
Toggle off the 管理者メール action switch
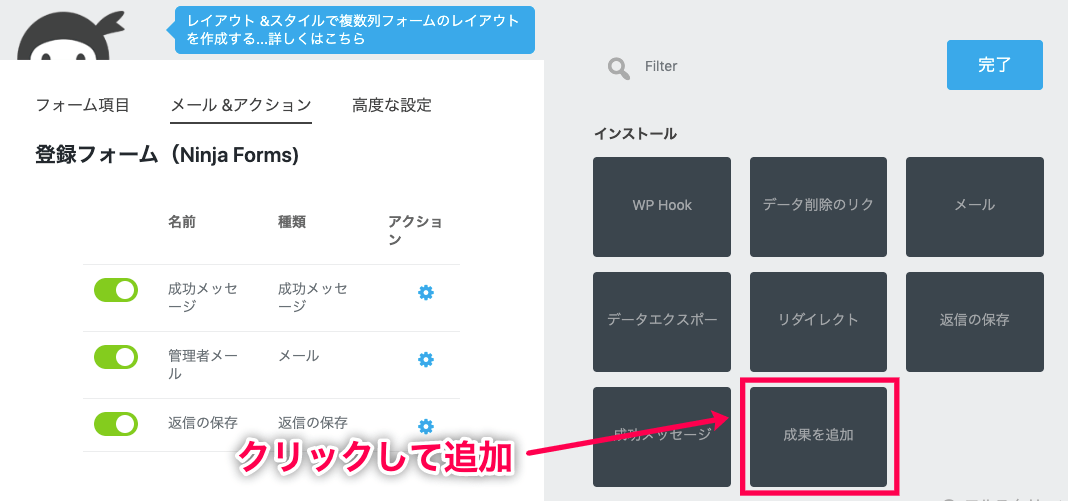(116, 357)
